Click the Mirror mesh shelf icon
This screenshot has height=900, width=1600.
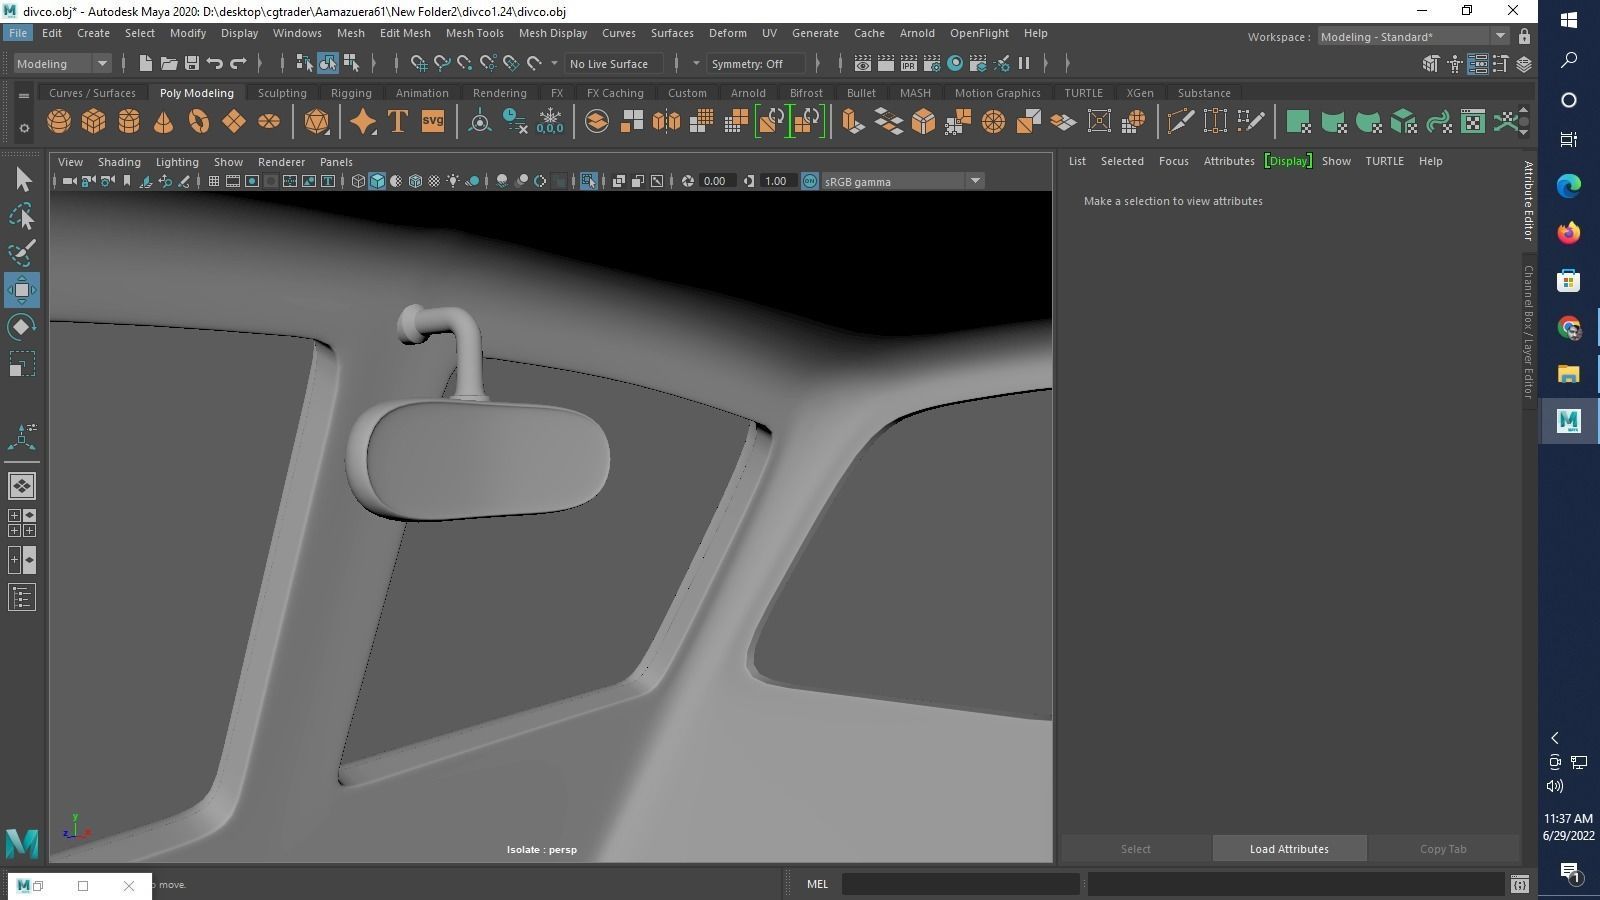pyautogui.click(x=666, y=122)
